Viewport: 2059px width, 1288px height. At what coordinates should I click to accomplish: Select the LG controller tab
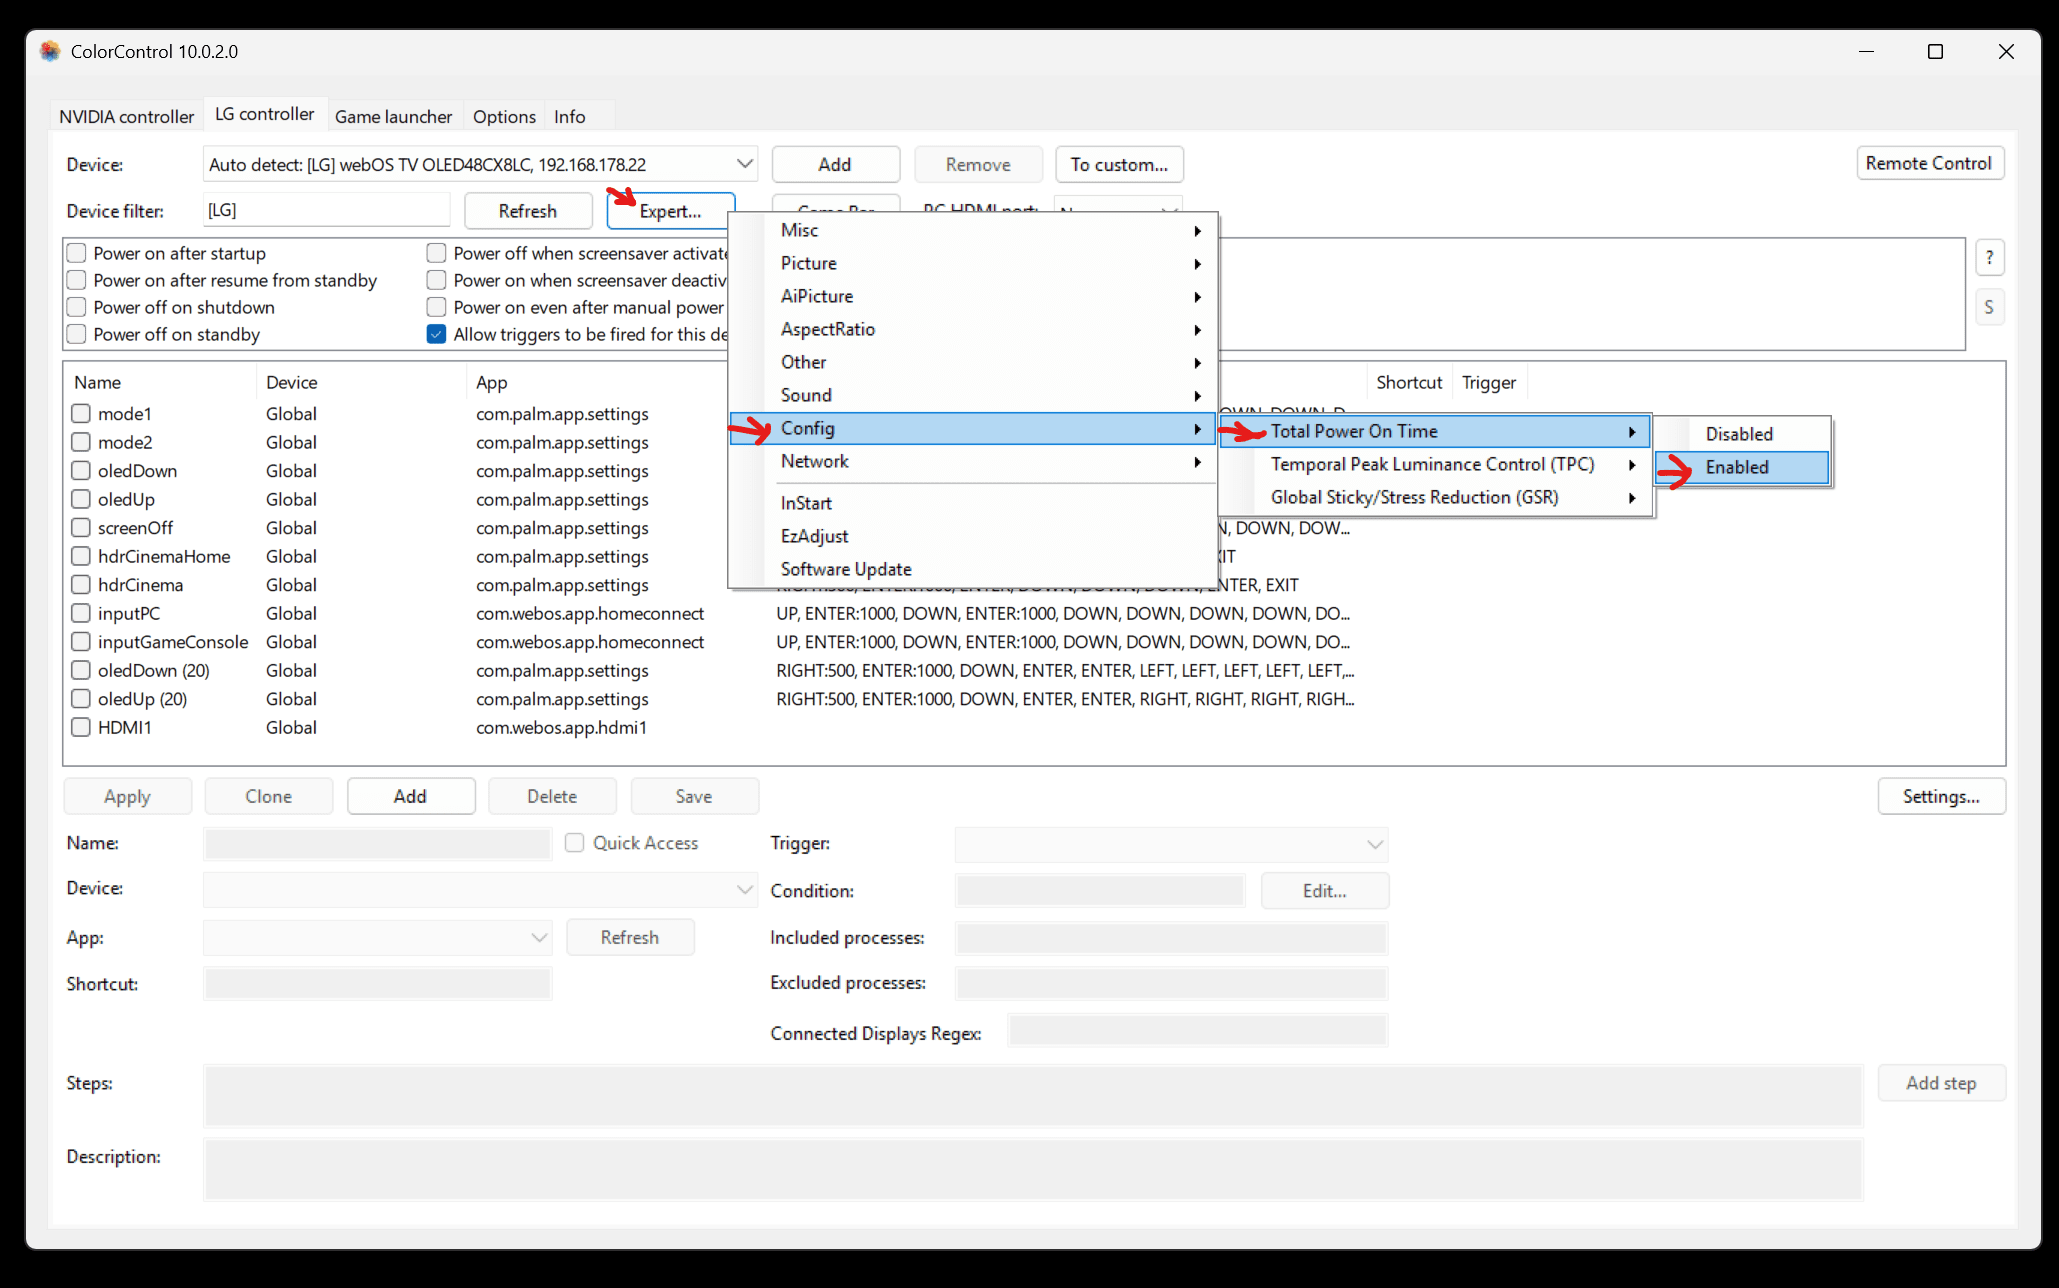(264, 114)
